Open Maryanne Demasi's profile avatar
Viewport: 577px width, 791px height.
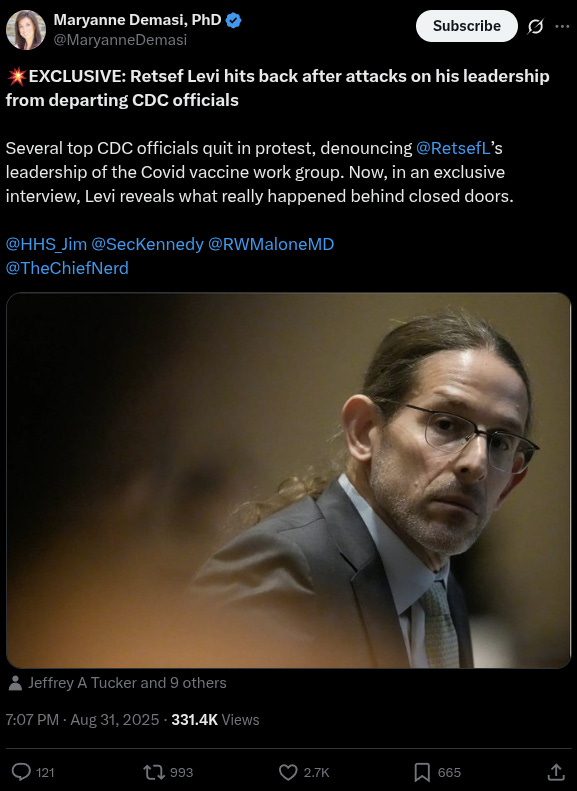(x=26, y=30)
